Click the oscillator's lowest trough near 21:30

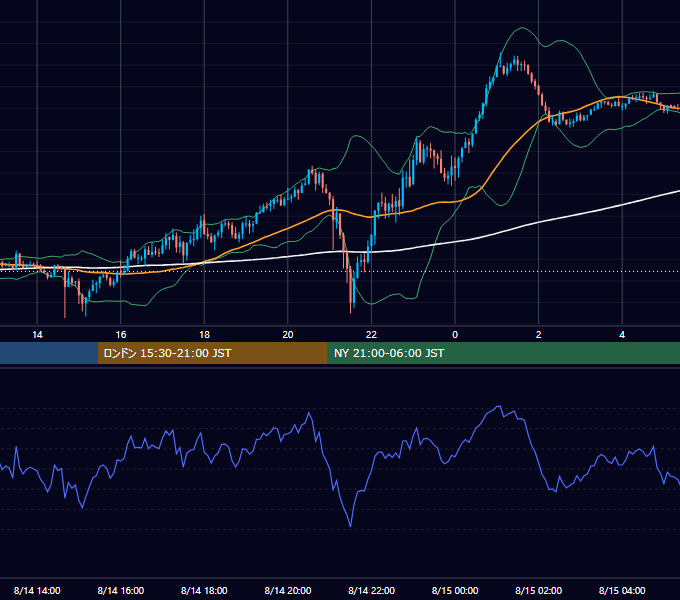[350, 526]
